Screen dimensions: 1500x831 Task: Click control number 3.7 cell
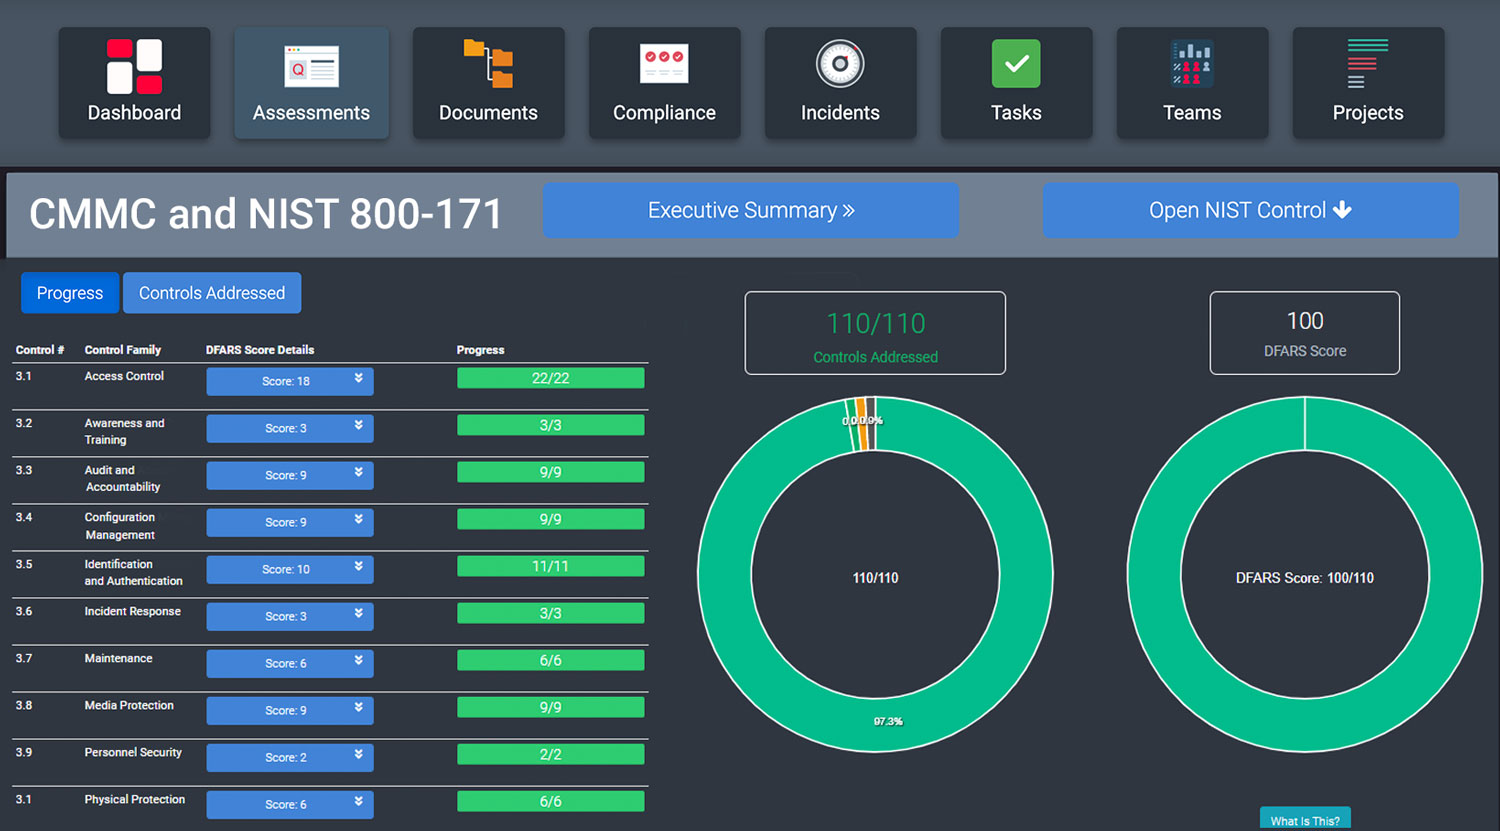24,658
